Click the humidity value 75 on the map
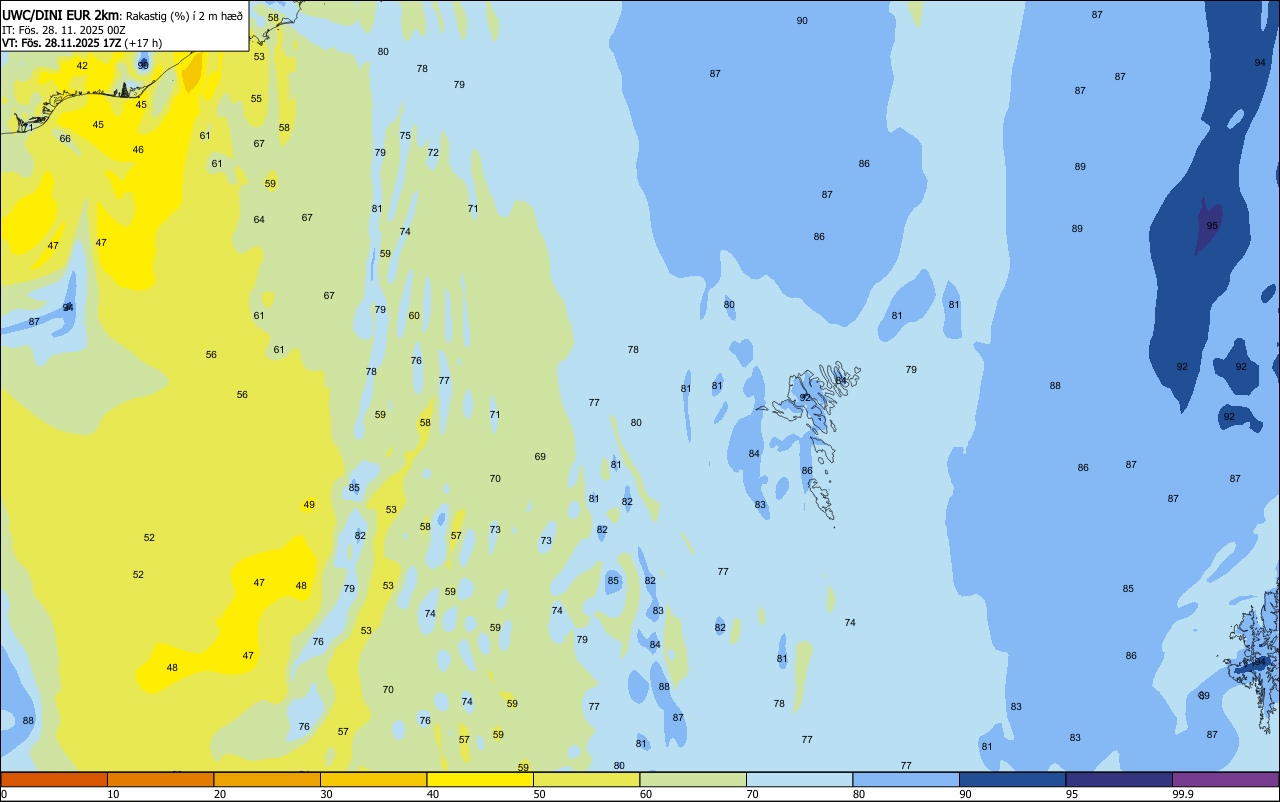The height and width of the screenshot is (802, 1280). (405, 136)
